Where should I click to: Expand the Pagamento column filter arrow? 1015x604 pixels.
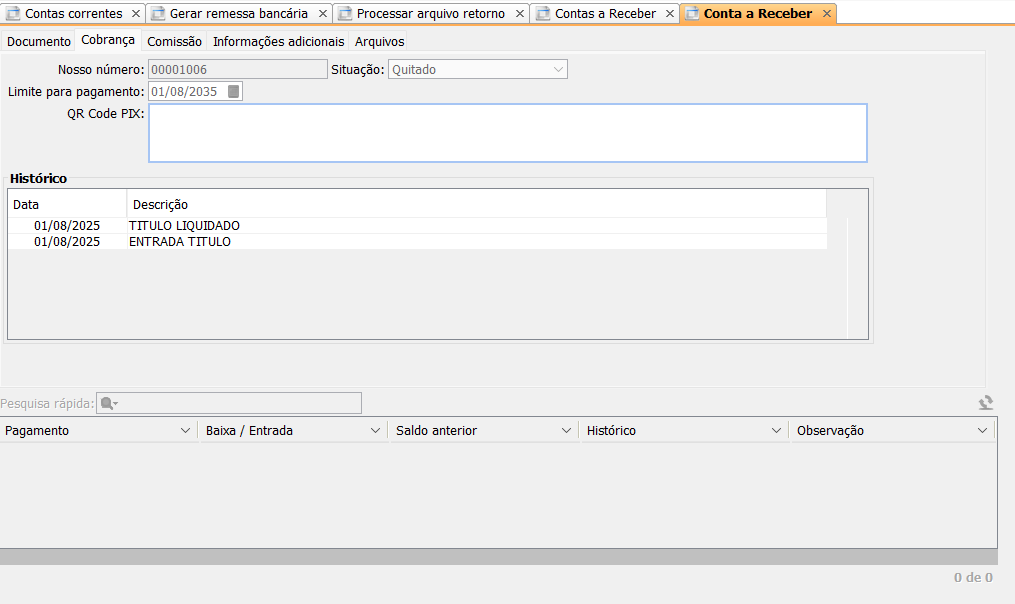coord(185,431)
